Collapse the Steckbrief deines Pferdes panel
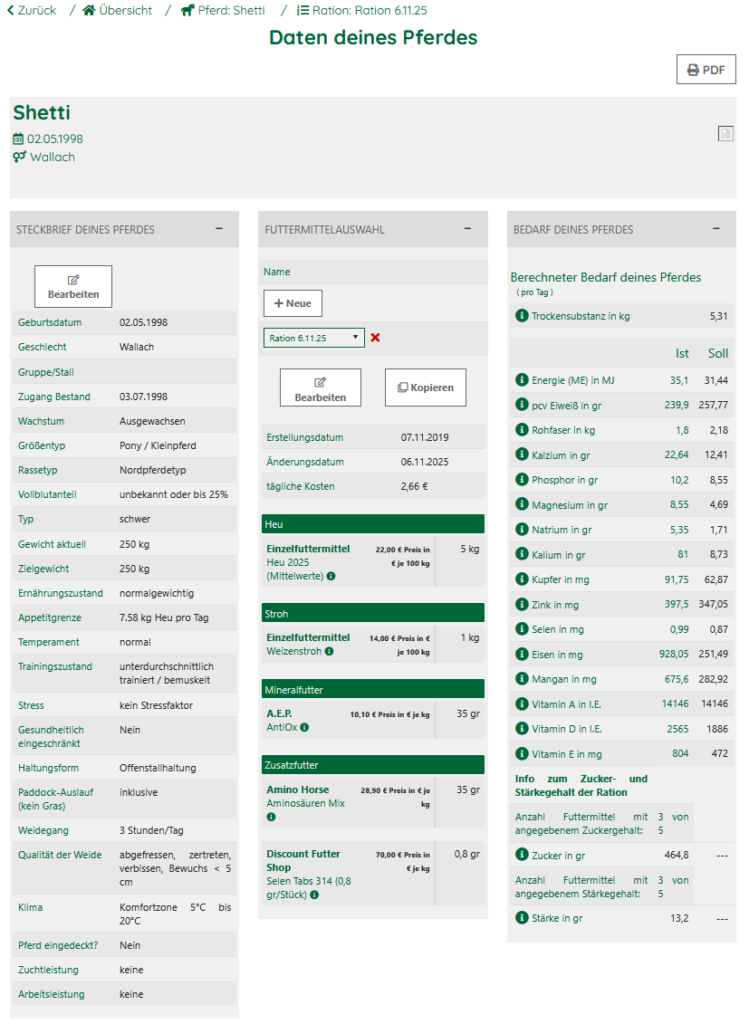This screenshot has width=749, height=1024. tap(219, 229)
